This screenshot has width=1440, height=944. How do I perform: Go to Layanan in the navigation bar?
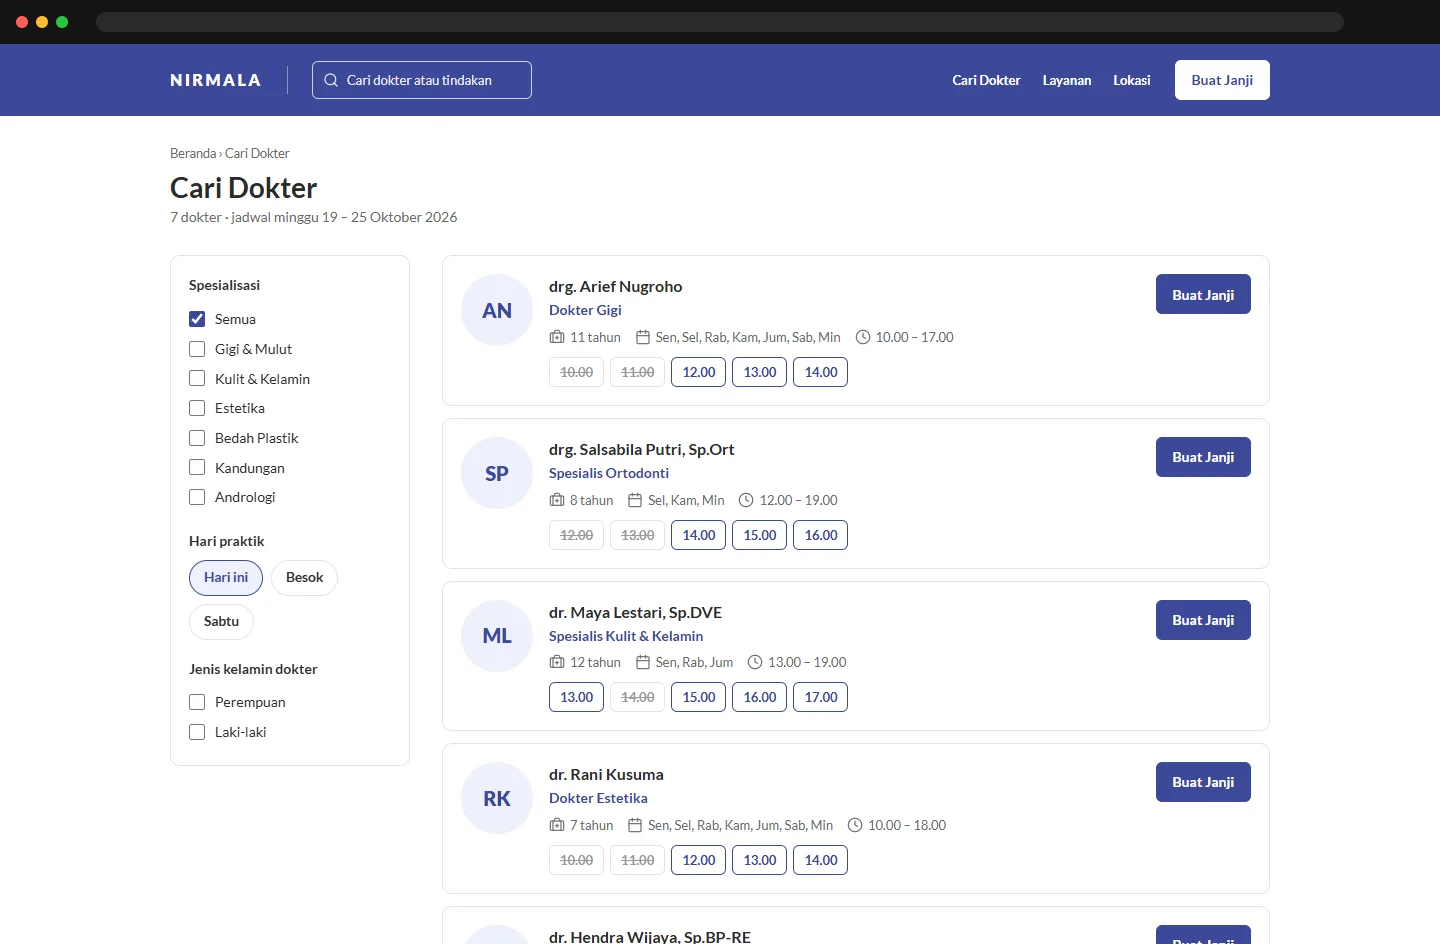click(1067, 80)
